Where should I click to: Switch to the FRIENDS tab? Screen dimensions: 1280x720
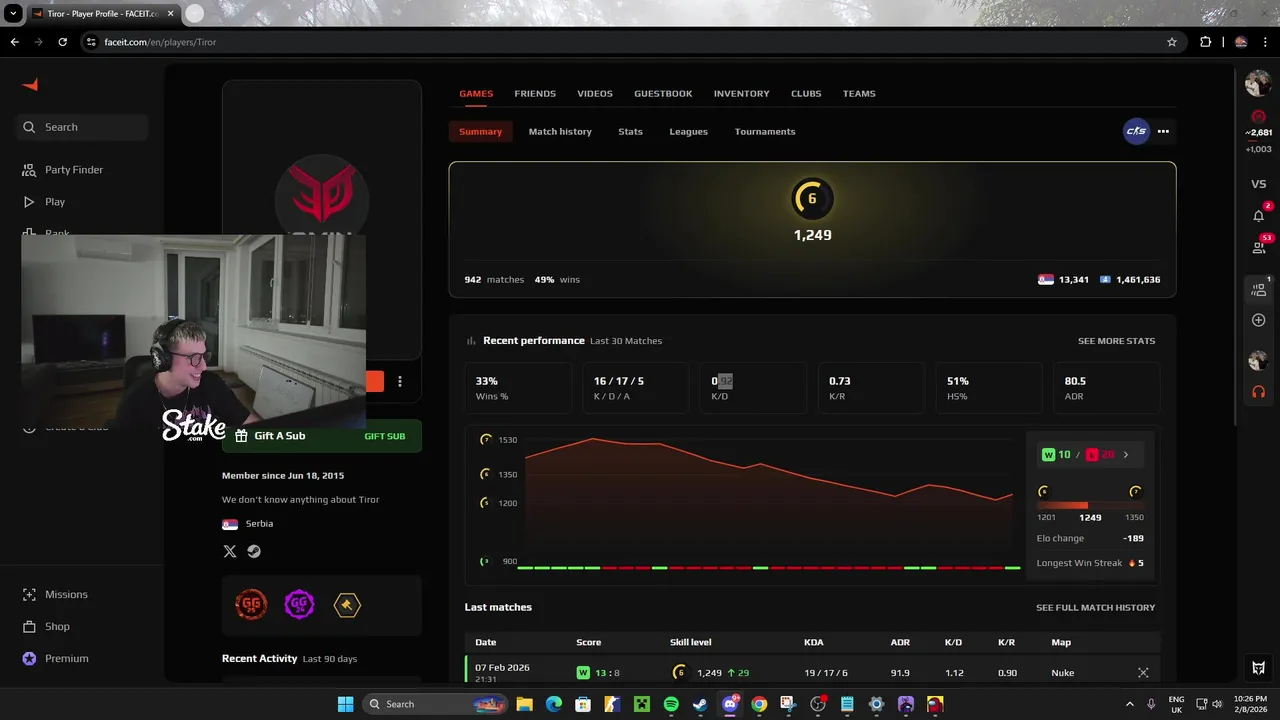[535, 93]
